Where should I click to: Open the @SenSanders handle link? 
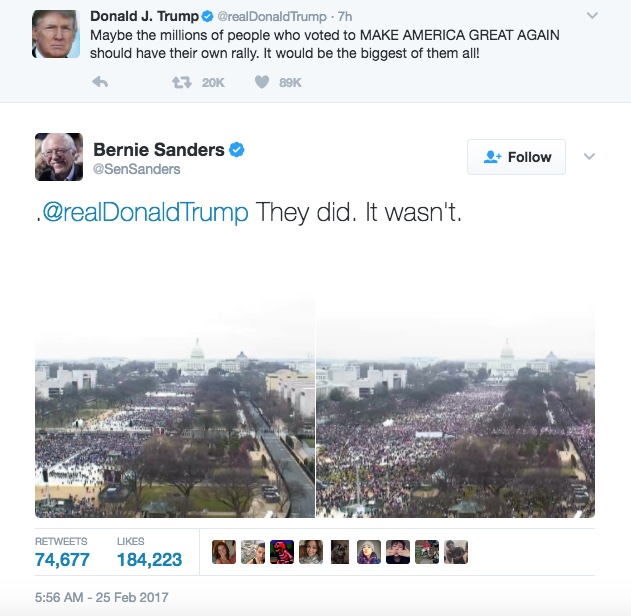pos(136,169)
